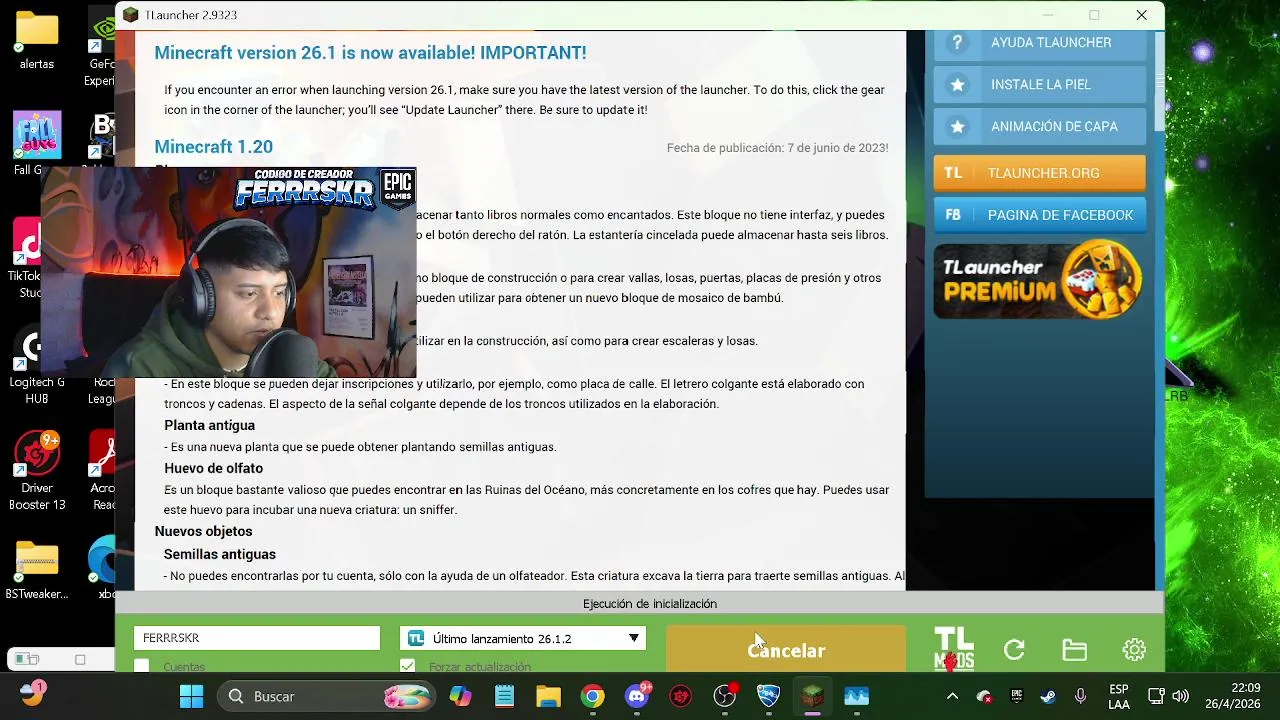The image size is (1280, 720).
Task: Click the TL logo on TLauncher.org button
Action: tap(953, 173)
